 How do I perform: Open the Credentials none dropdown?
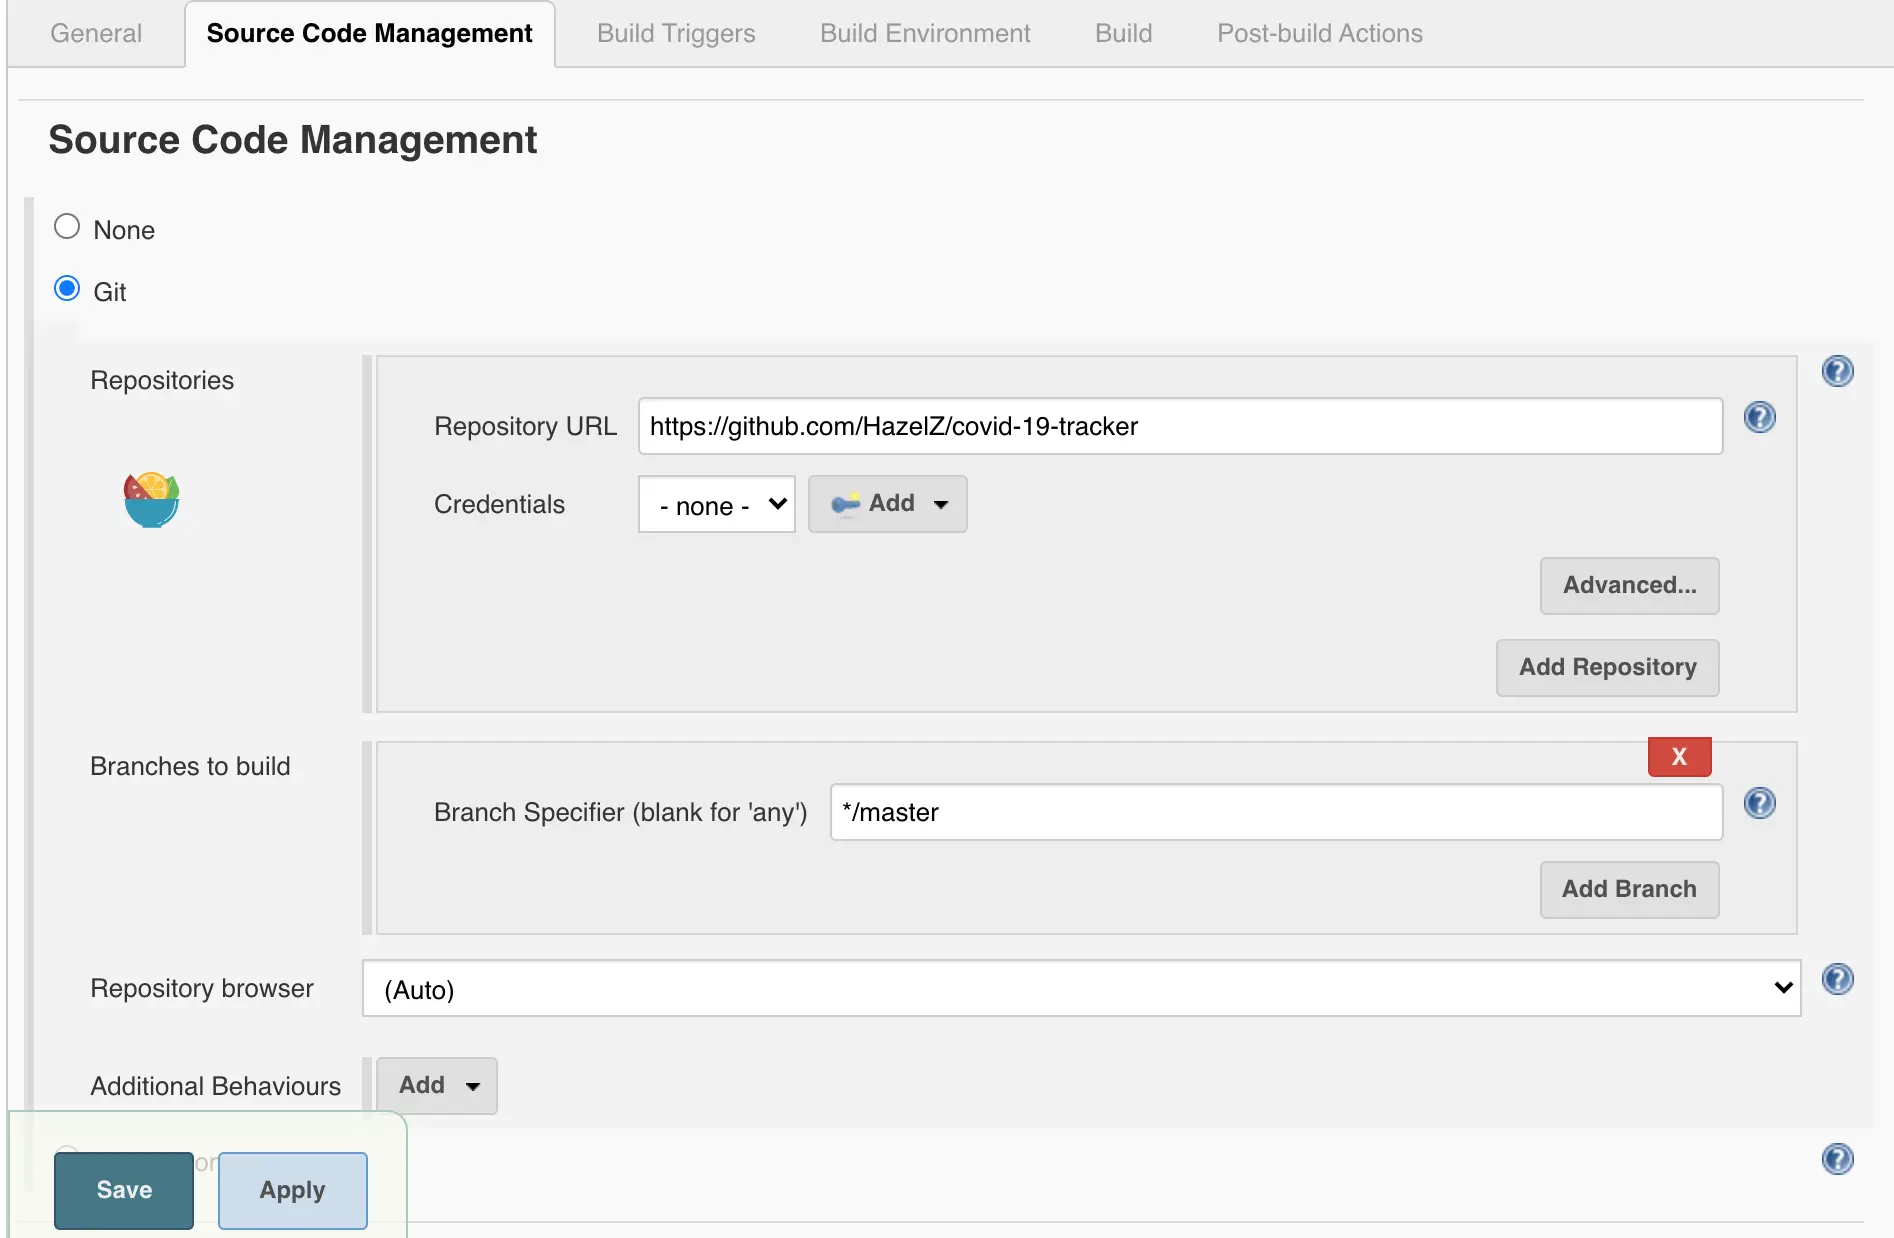tap(716, 504)
